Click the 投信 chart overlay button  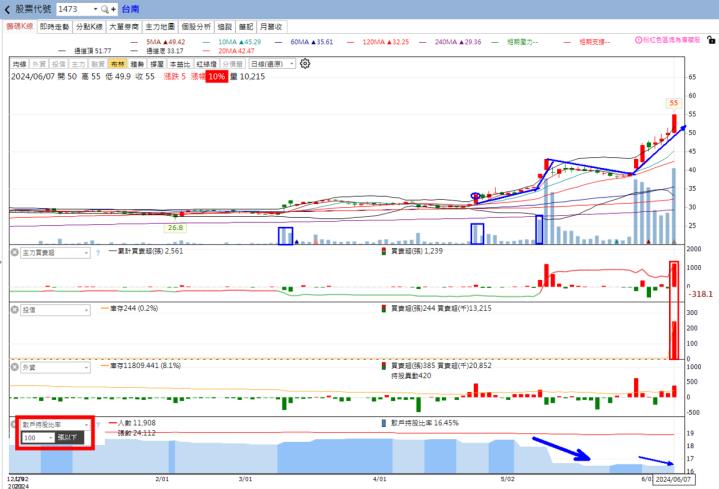tap(59, 64)
